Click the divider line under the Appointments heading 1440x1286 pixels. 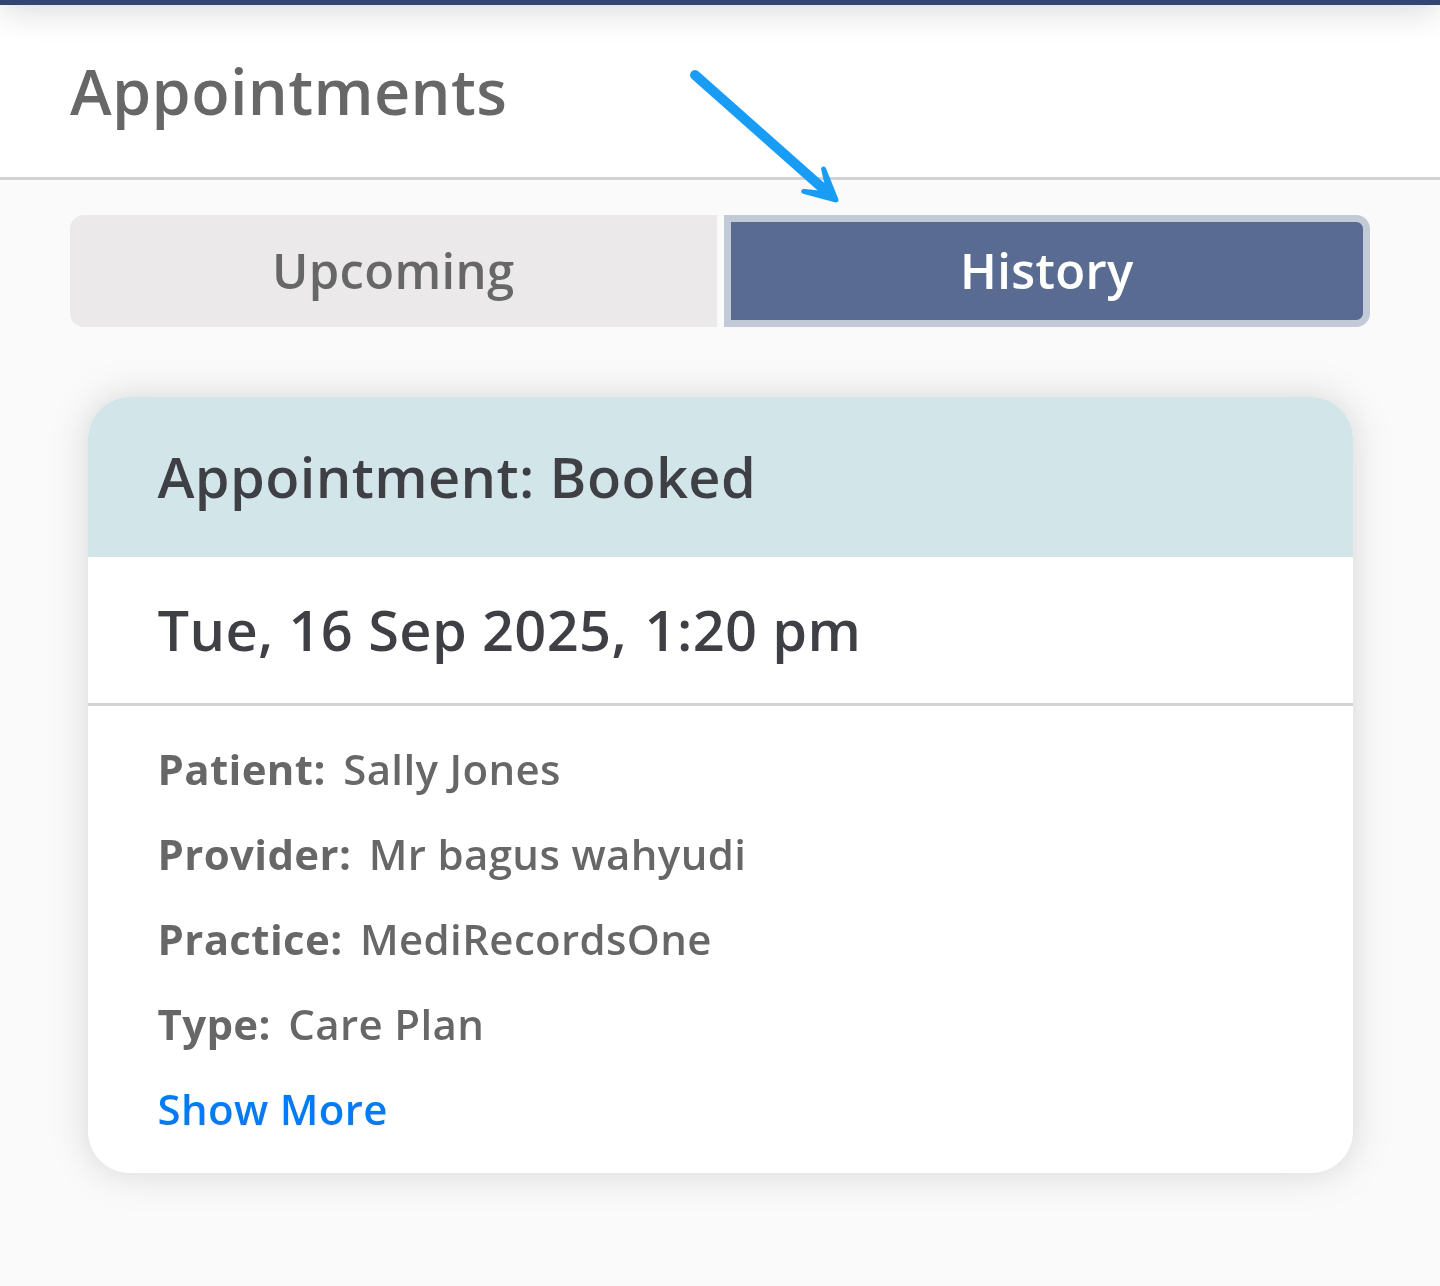pos(720,179)
